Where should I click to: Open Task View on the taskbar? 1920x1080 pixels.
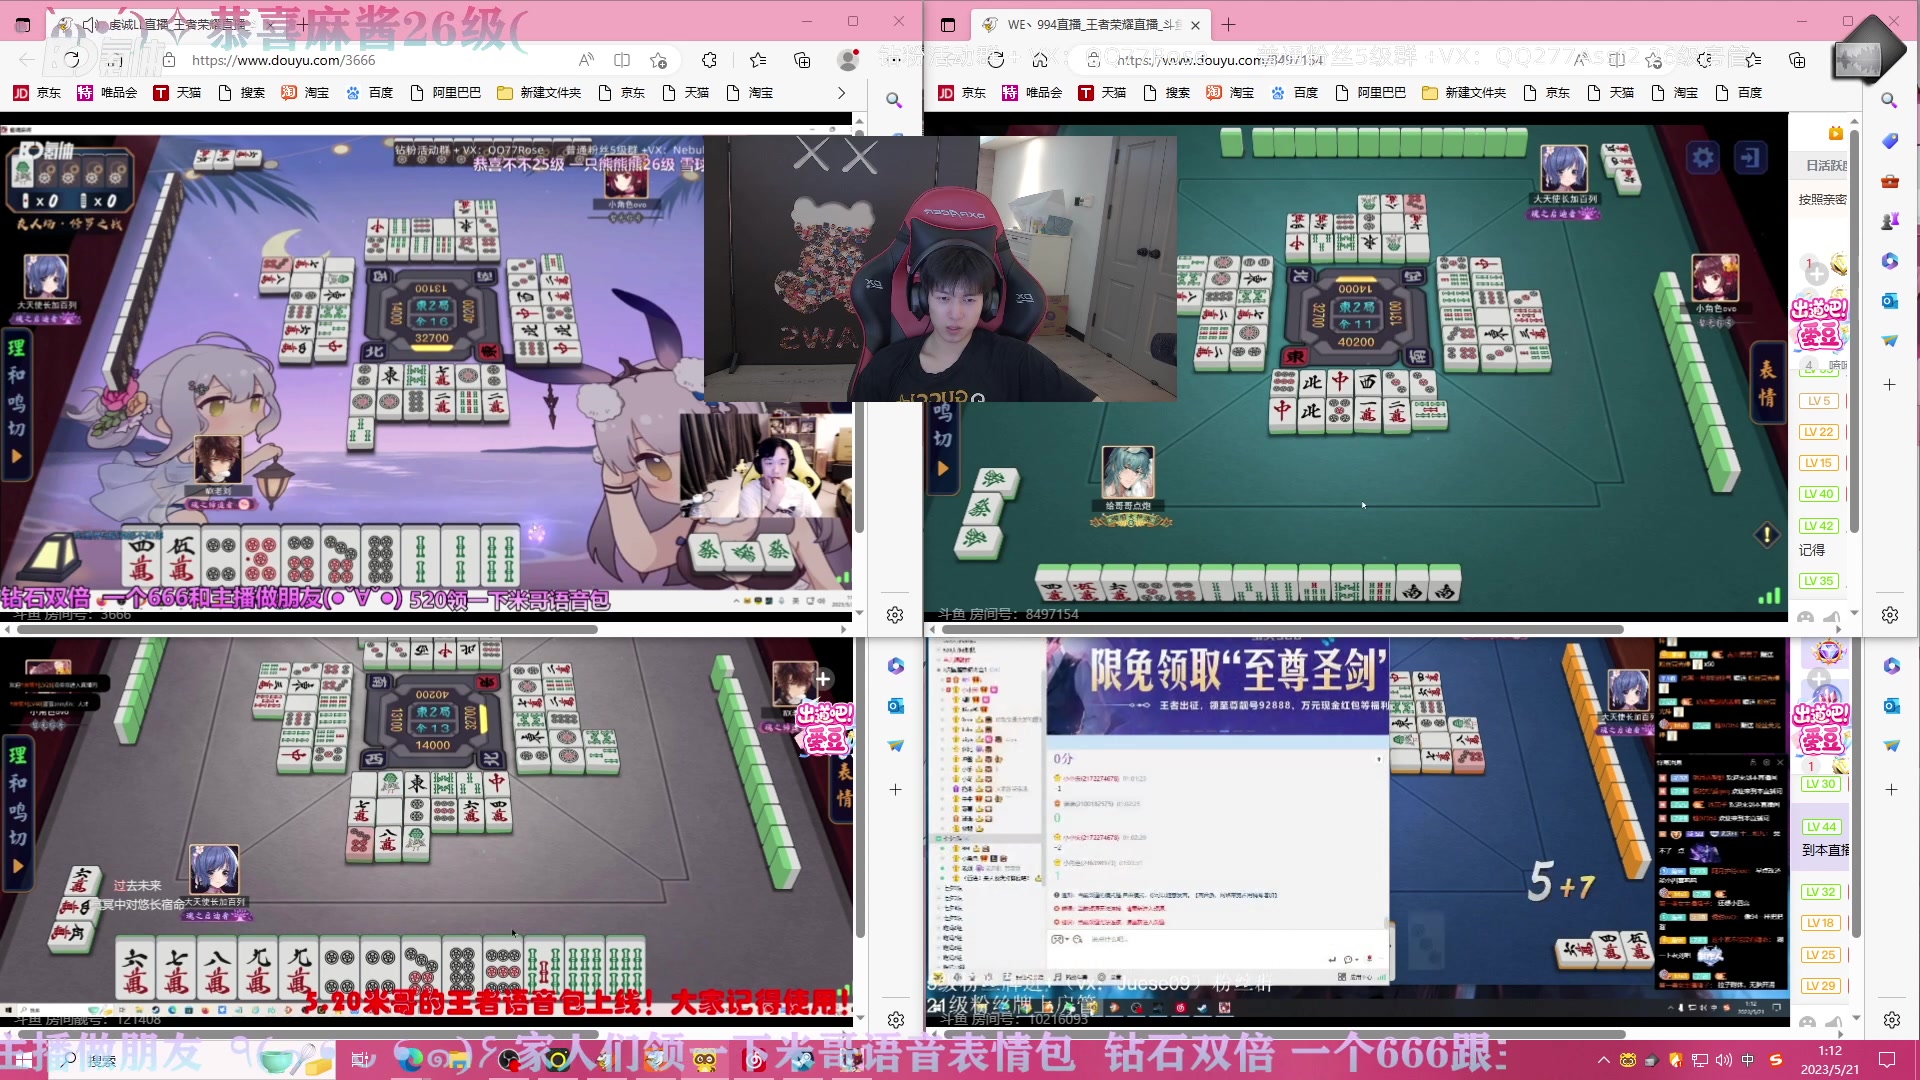(x=362, y=1060)
